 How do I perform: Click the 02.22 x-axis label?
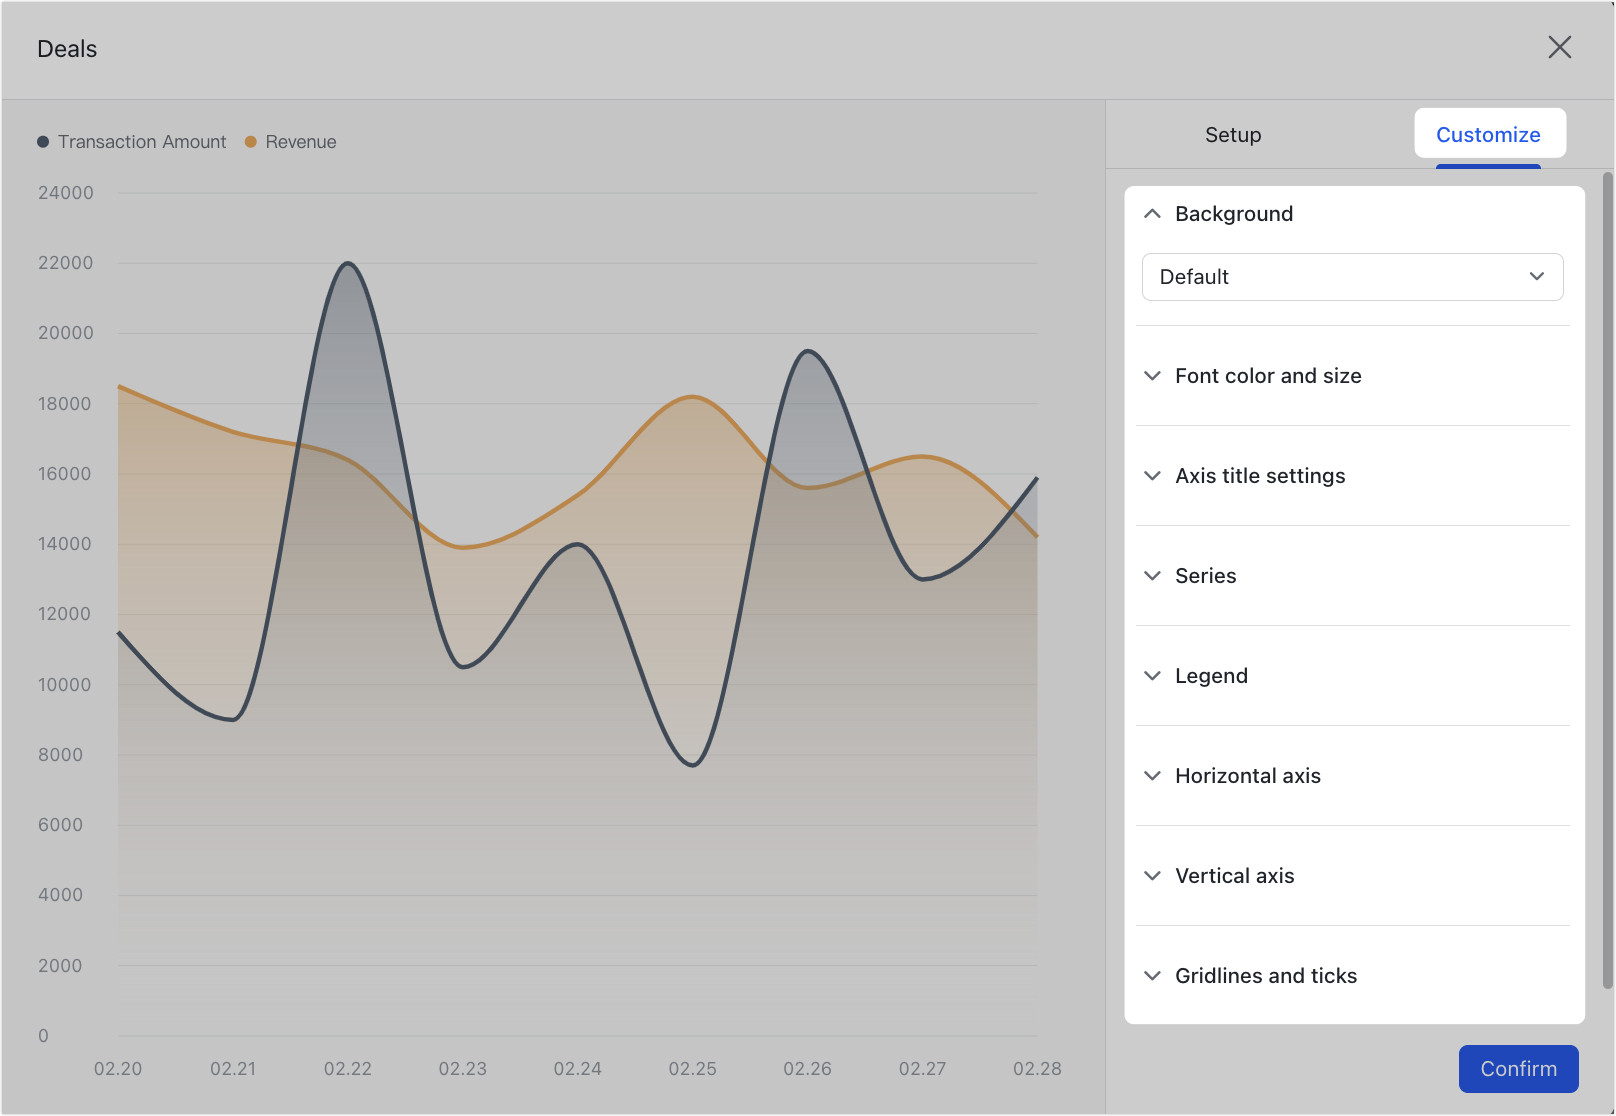[348, 1069]
